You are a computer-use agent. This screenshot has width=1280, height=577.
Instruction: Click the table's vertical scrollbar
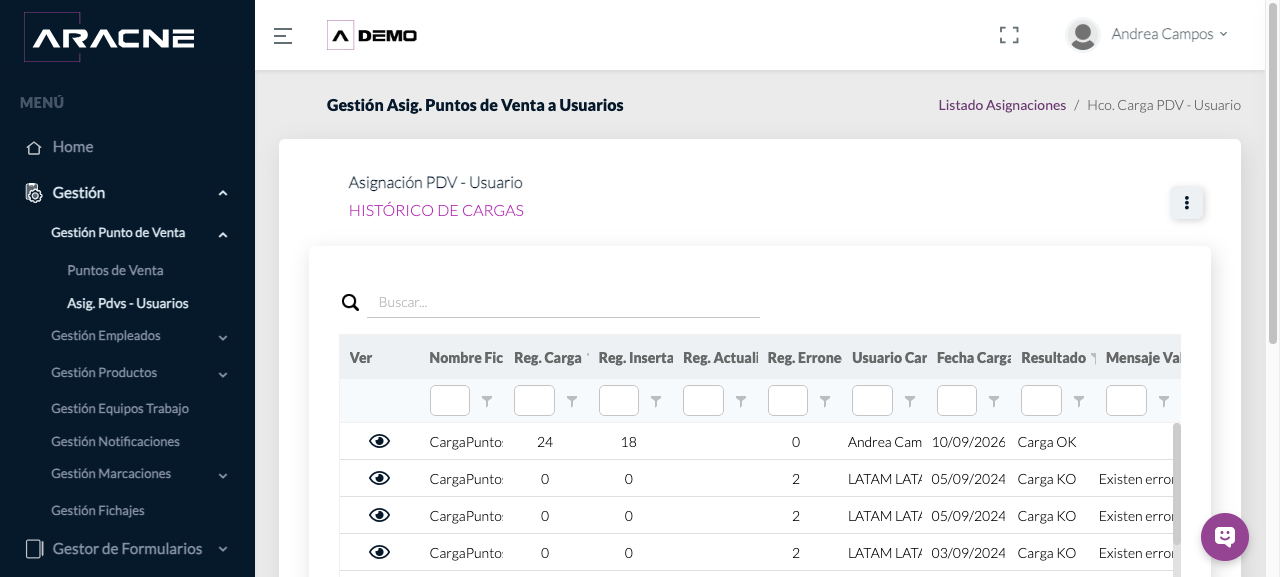[1176, 484]
